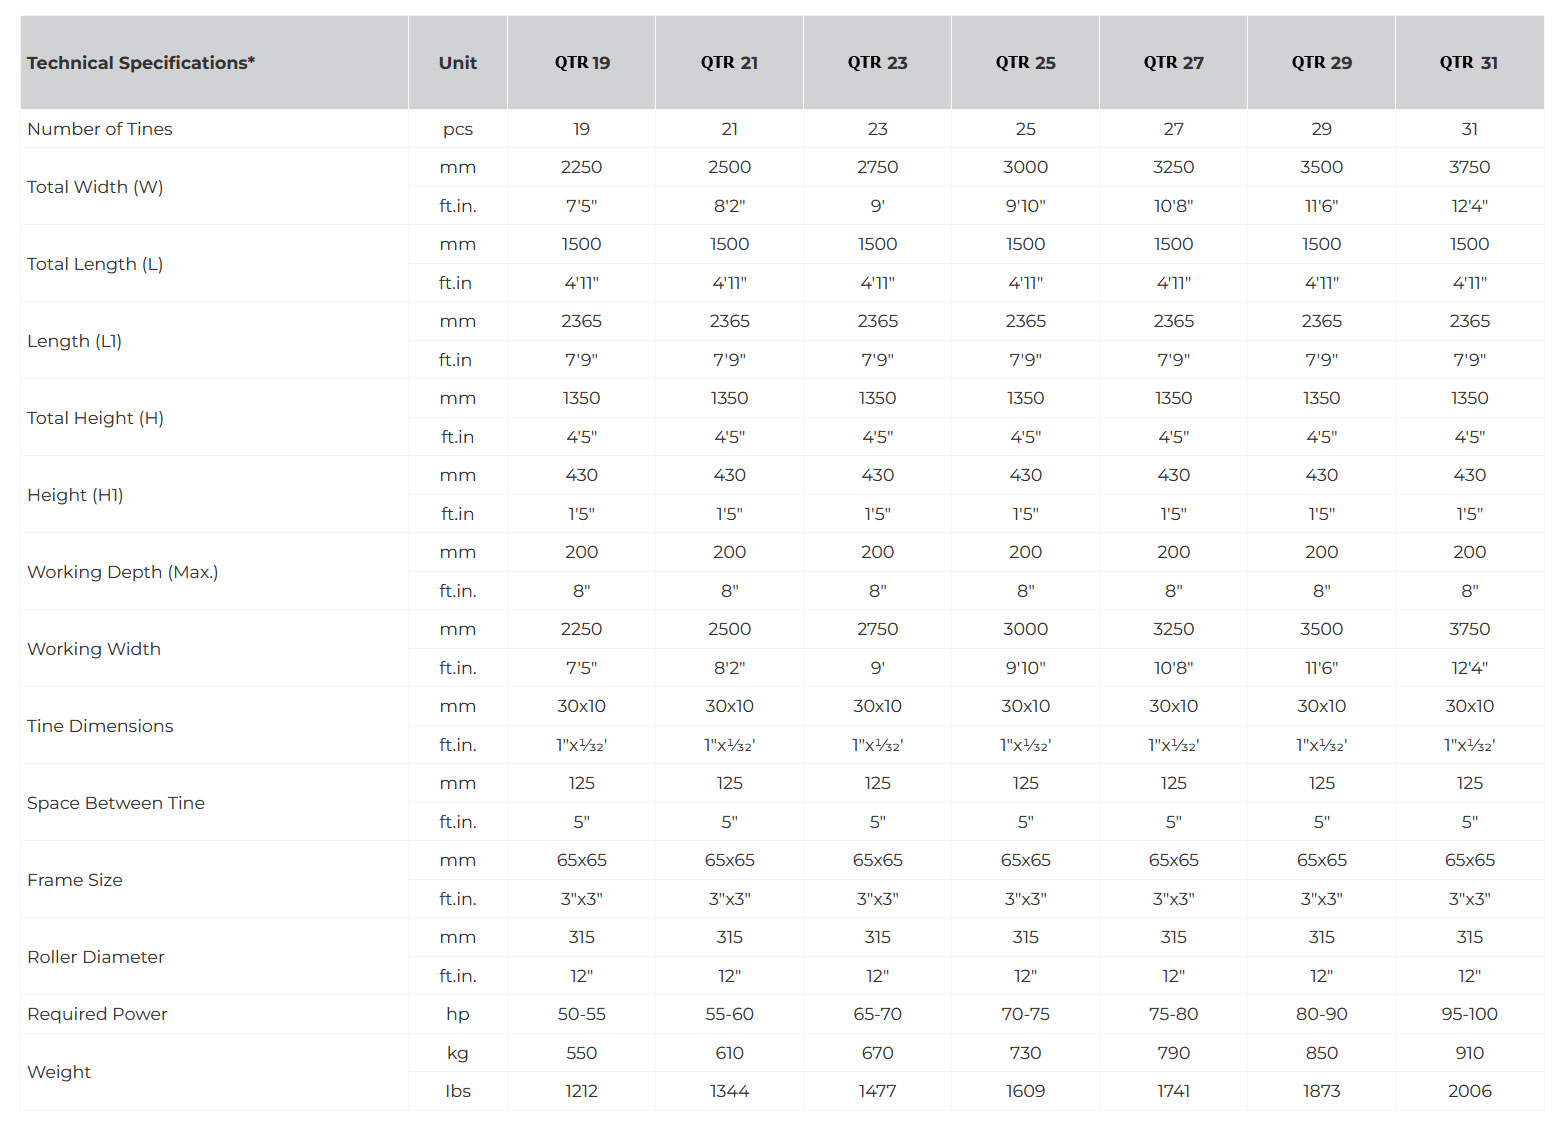Click the Space Between Tine row label

[x=116, y=803]
